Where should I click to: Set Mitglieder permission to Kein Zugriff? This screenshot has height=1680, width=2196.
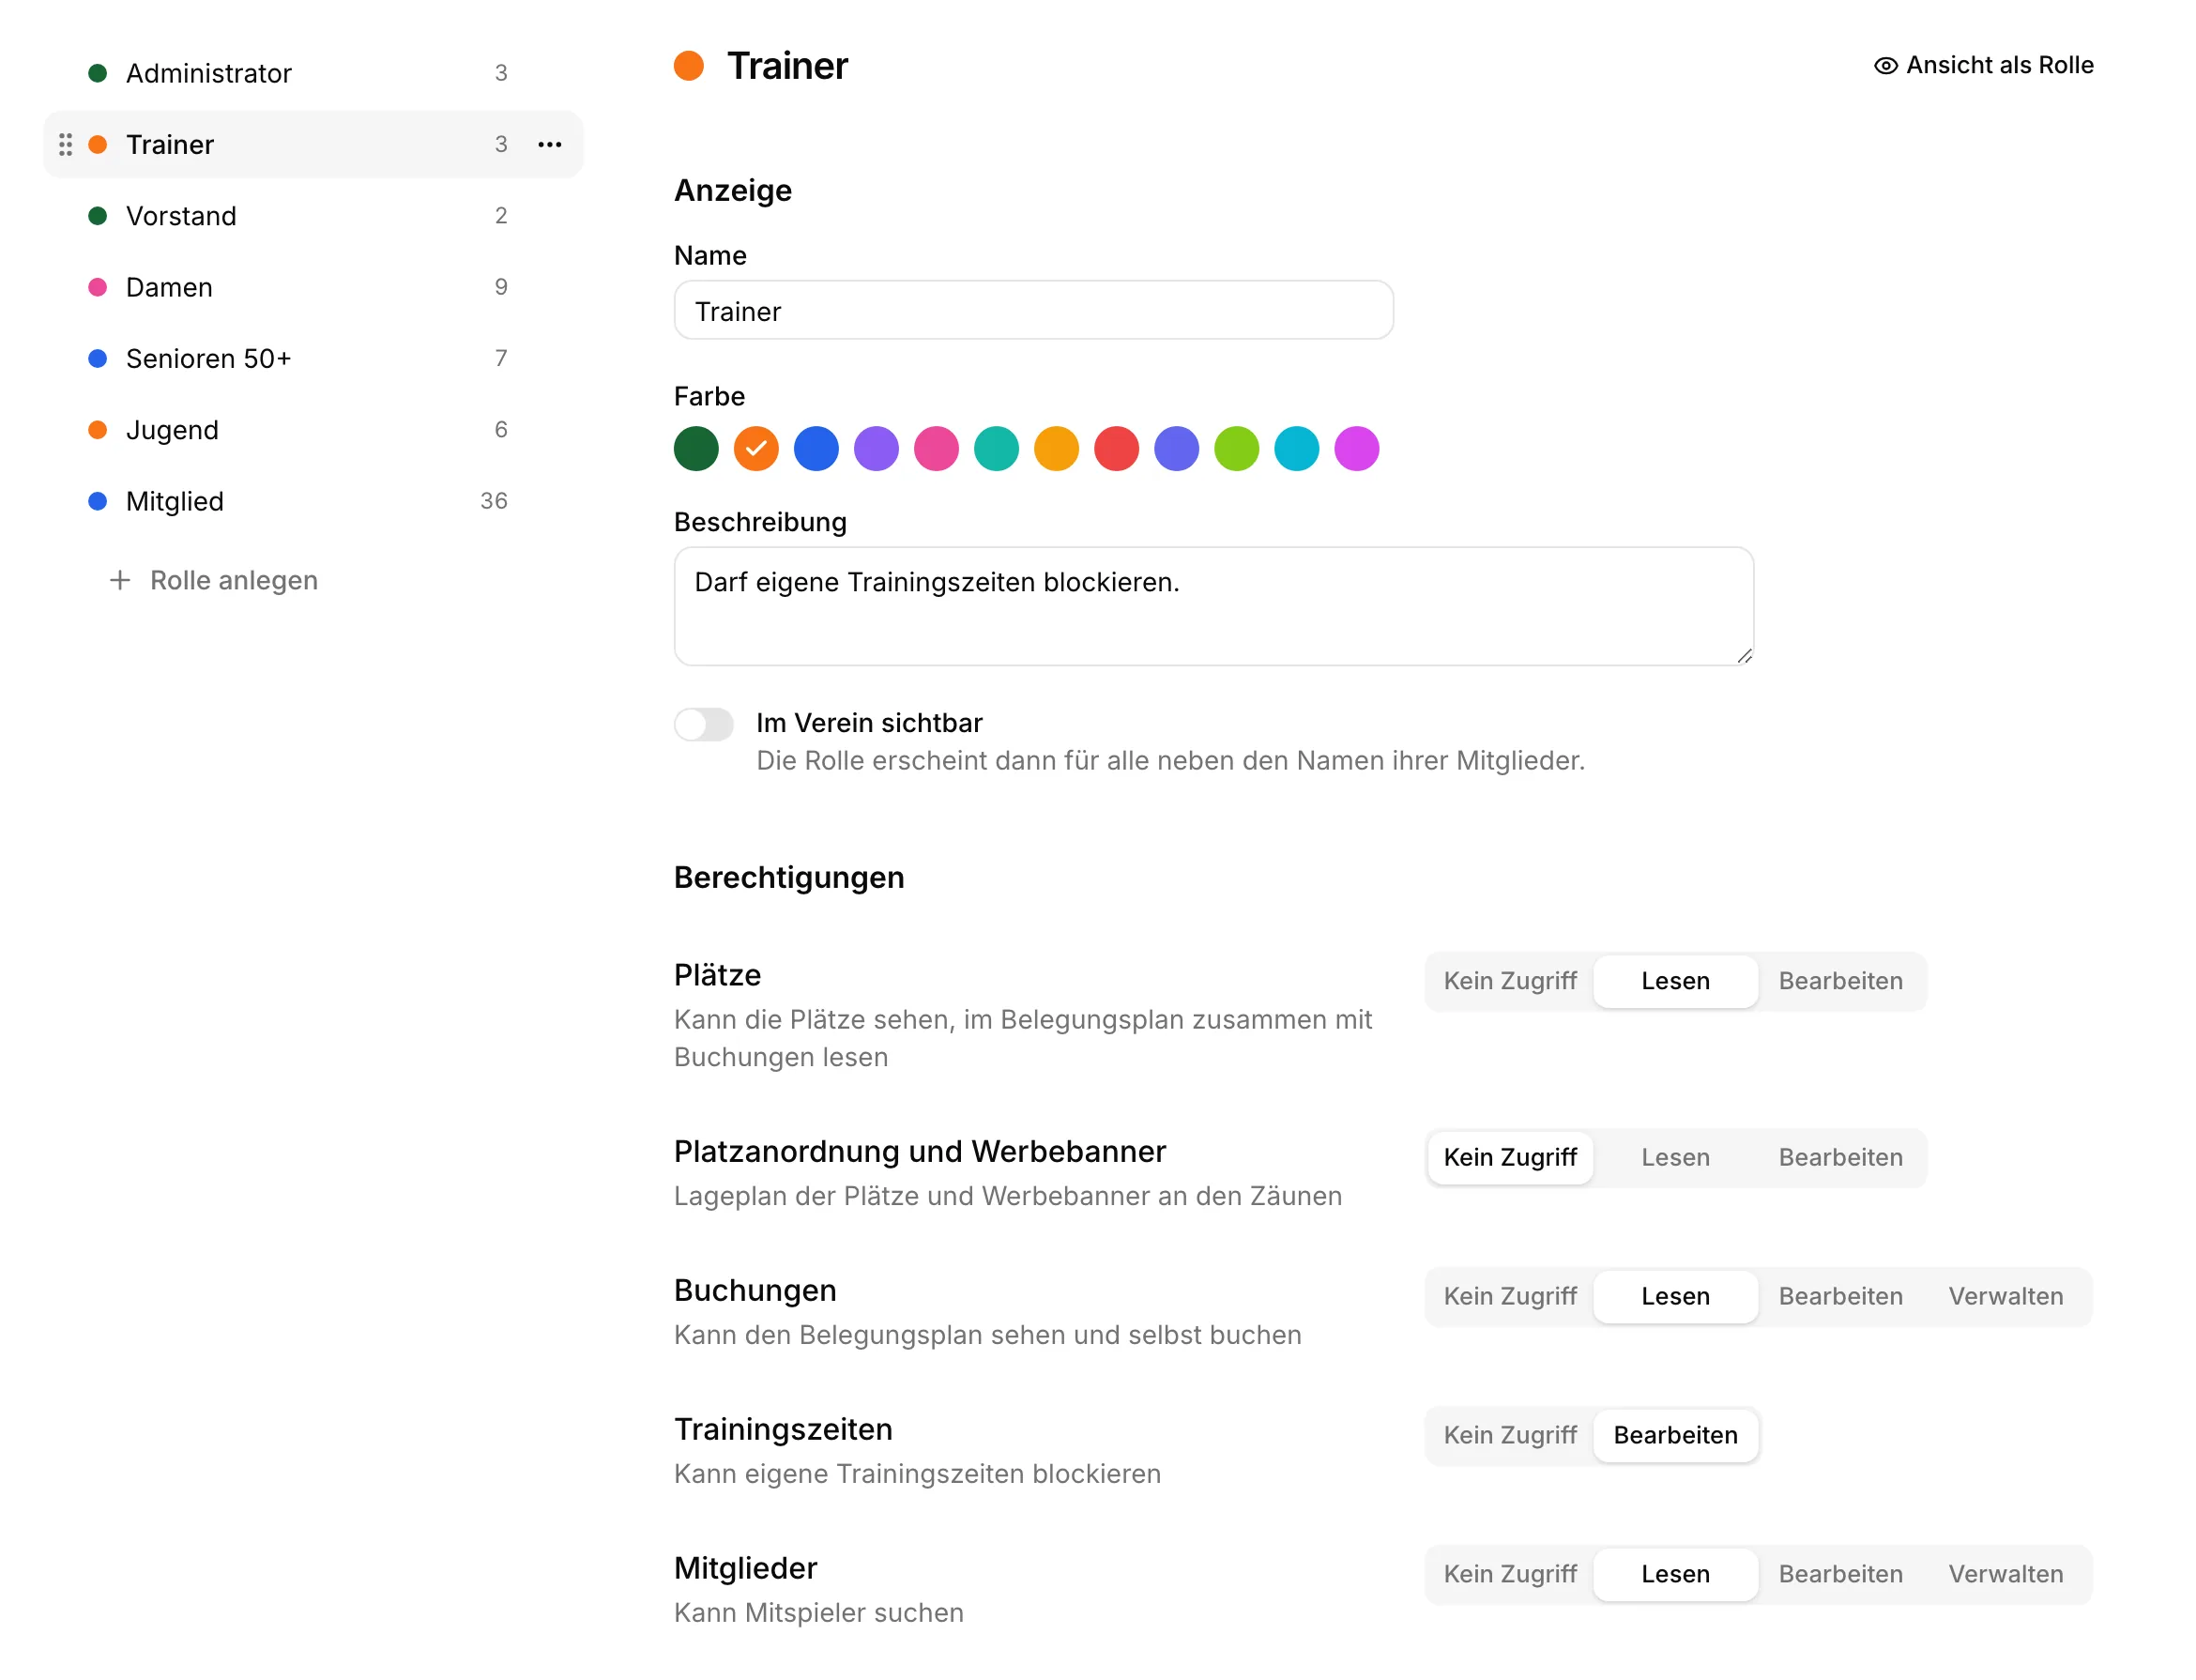[1509, 1573]
